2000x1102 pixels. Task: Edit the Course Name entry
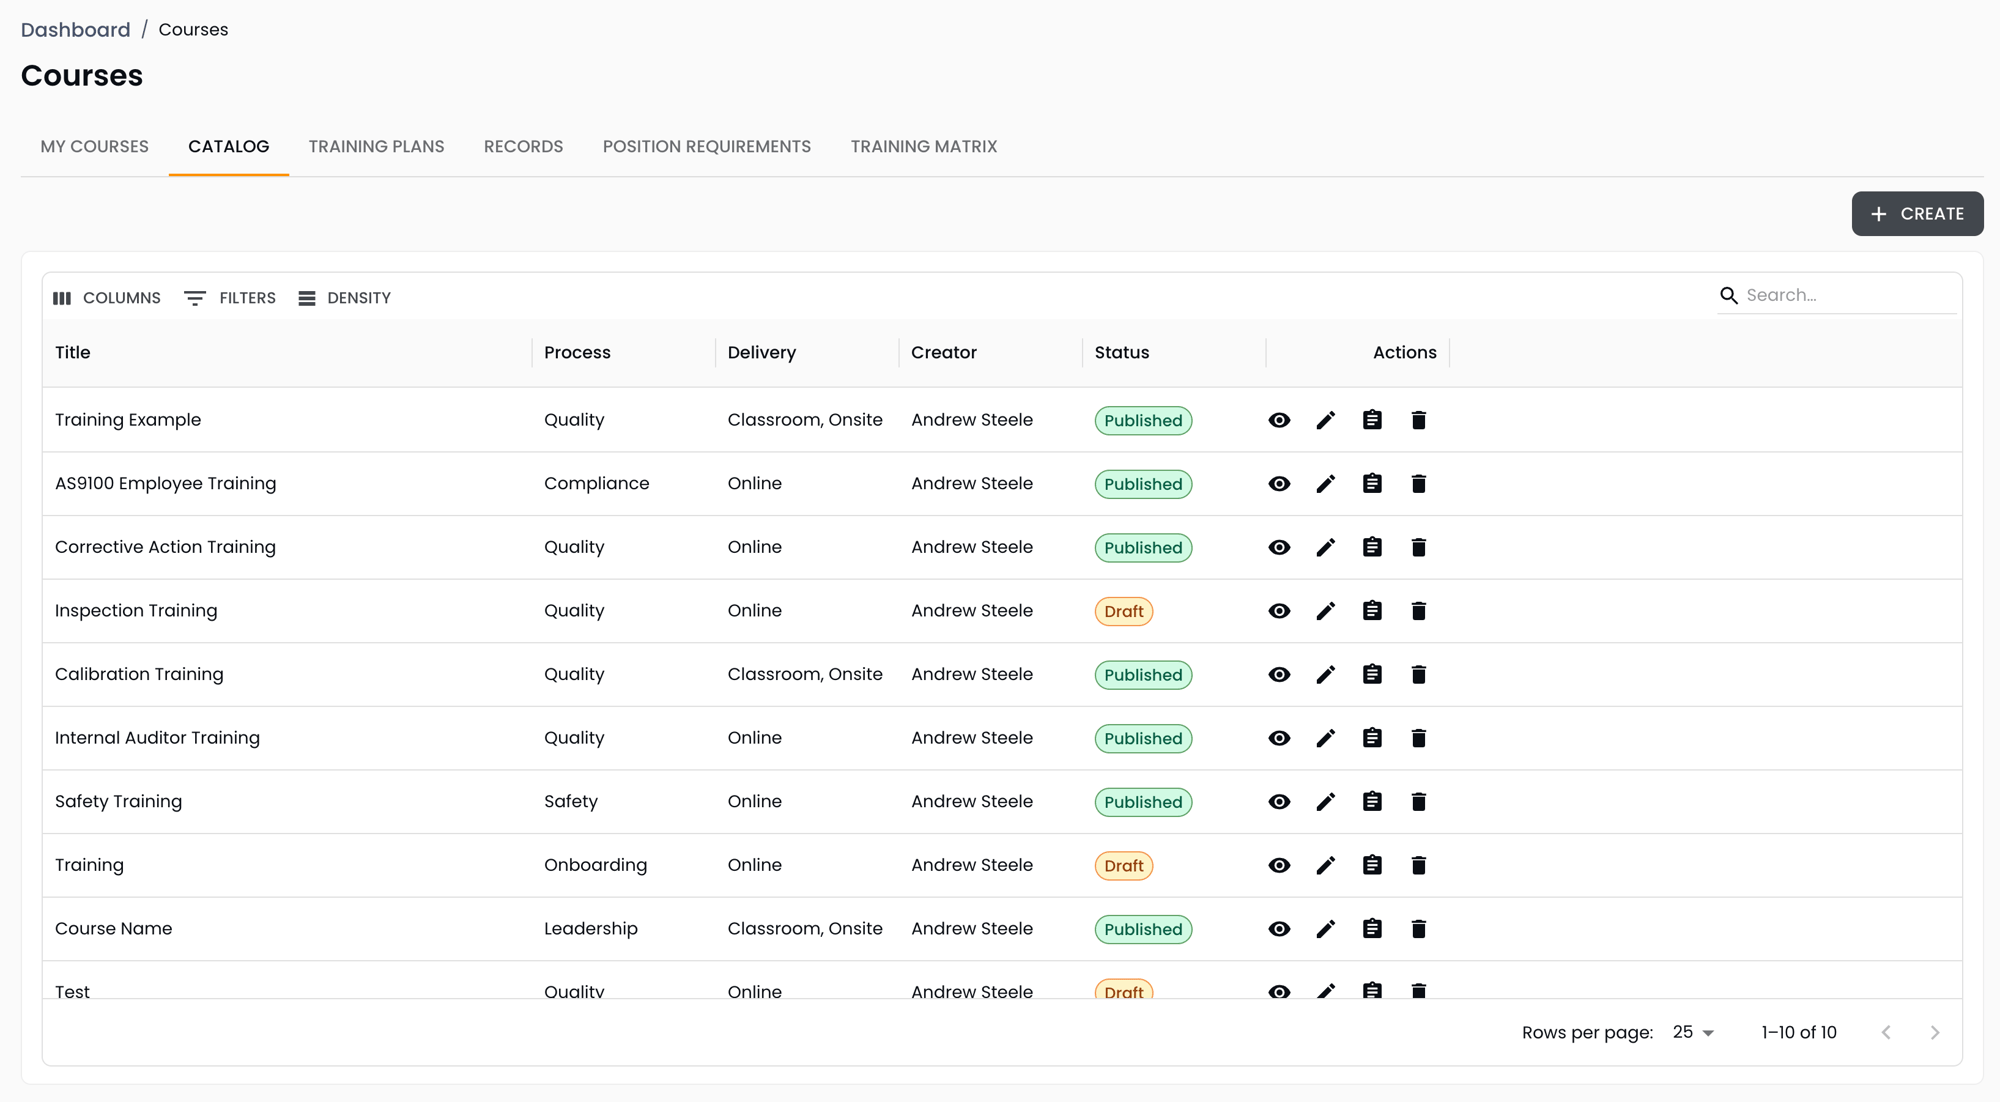[1325, 929]
